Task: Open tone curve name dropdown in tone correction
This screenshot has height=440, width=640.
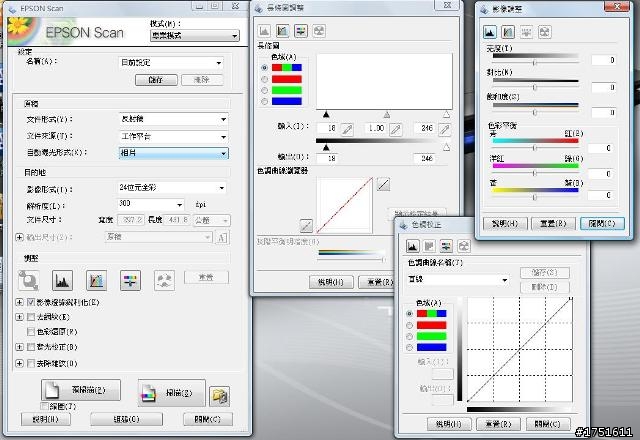Action: [458, 280]
